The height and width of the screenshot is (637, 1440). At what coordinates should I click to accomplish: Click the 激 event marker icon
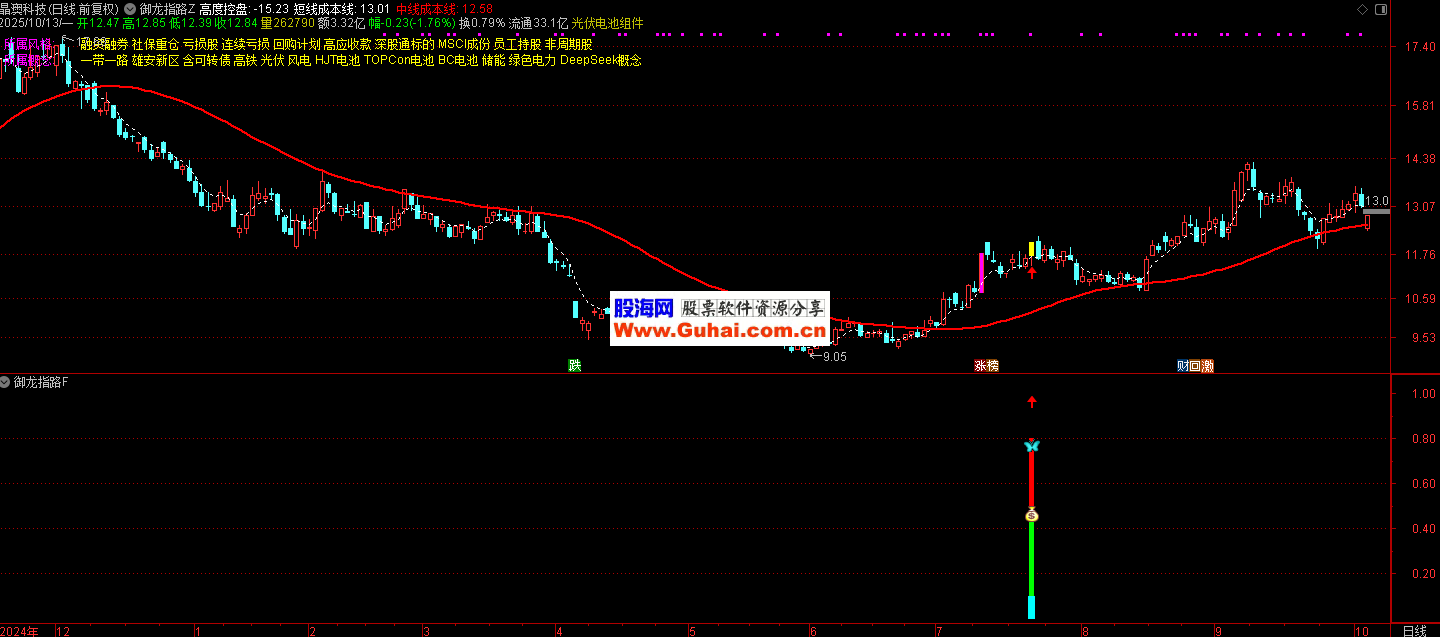click(x=1207, y=366)
